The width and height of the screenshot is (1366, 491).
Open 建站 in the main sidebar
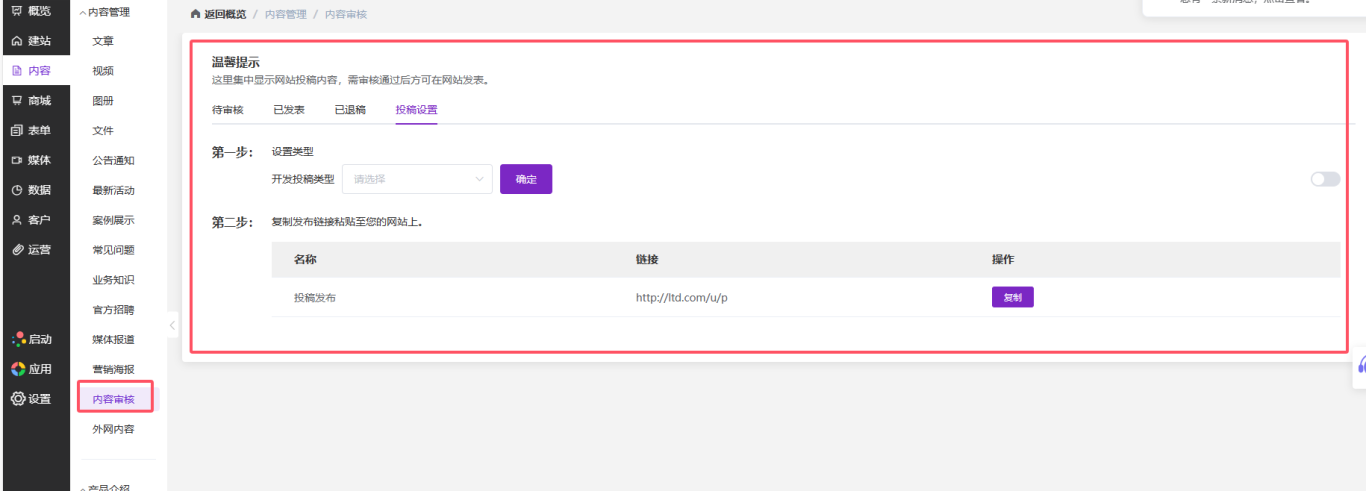pyautogui.click(x=31, y=41)
